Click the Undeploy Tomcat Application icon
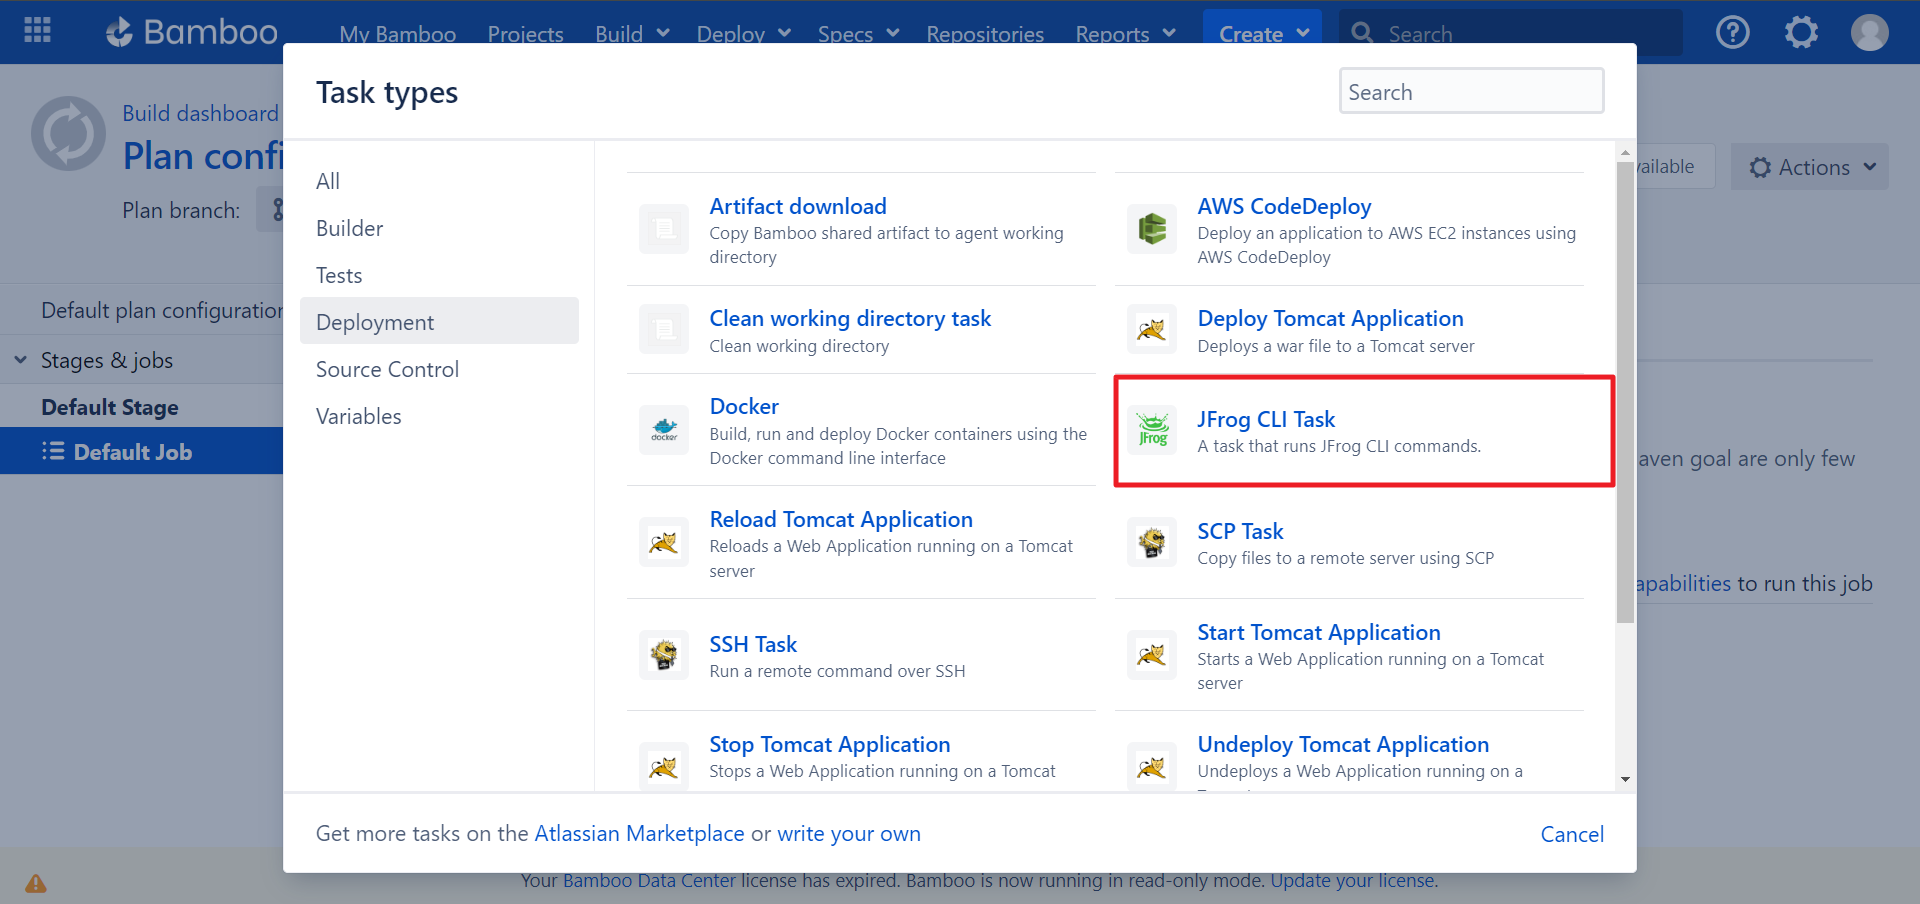Image resolution: width=1920 pixels, height=904 pixels. pos(1152,767)
